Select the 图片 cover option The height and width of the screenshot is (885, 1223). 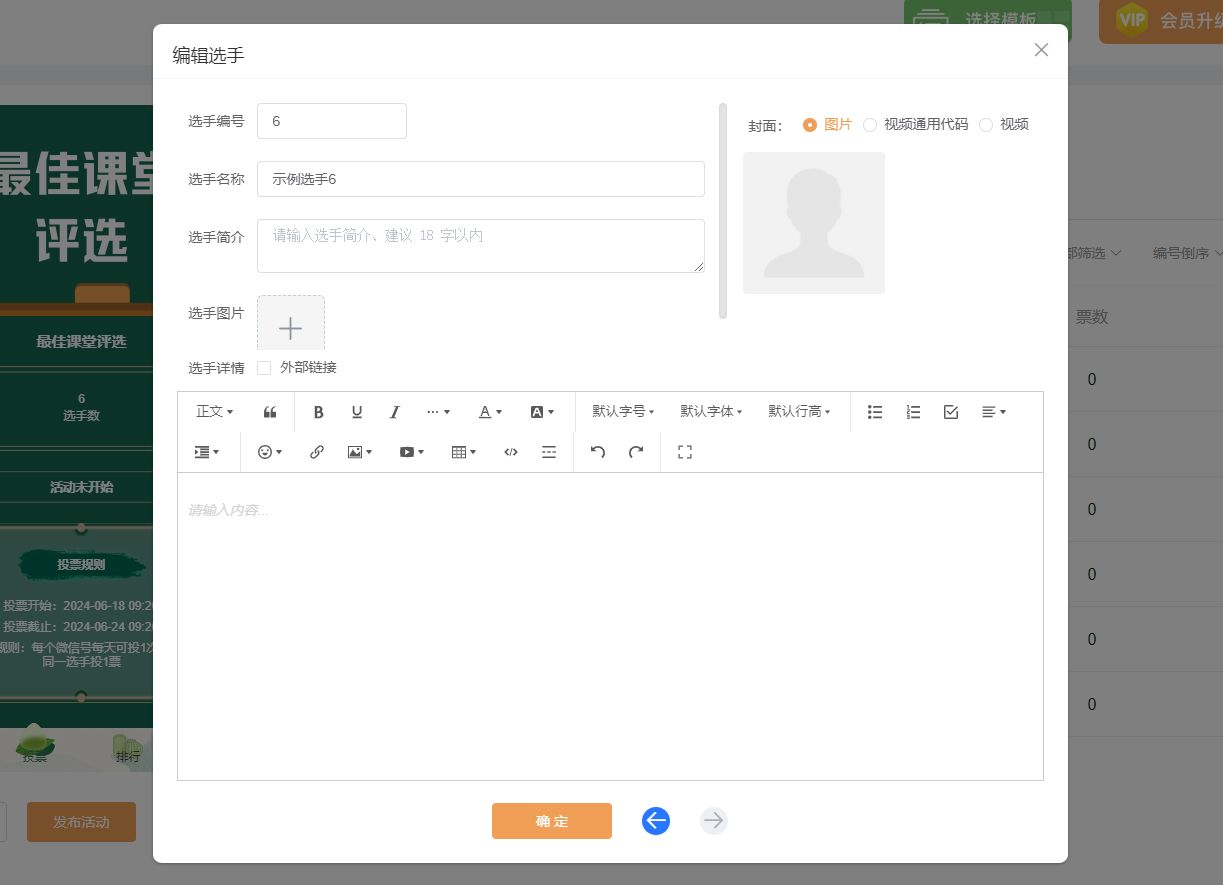click(x=810, y=124)
